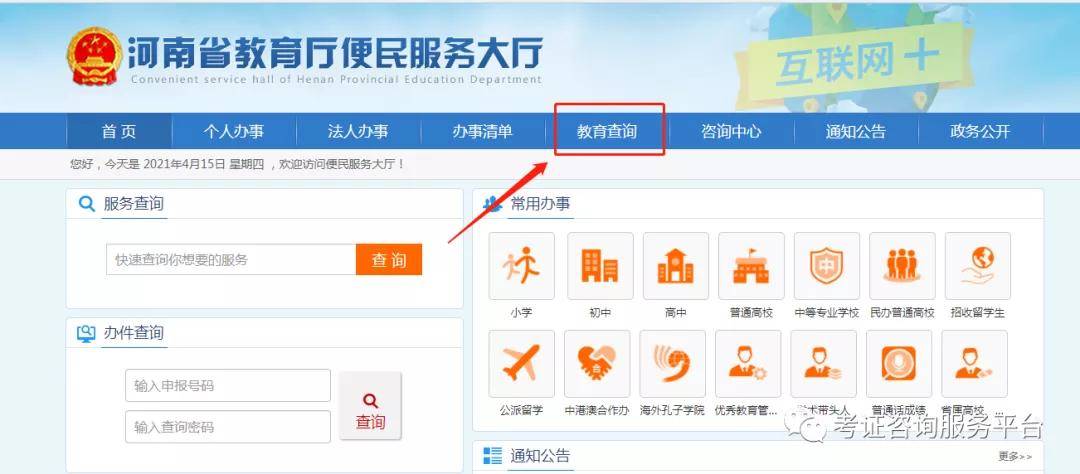The width and height of the screenshot is (1080, 474).
Task: Open the 招收留学生 globe-in-hand icon
Action: point(977,266)
